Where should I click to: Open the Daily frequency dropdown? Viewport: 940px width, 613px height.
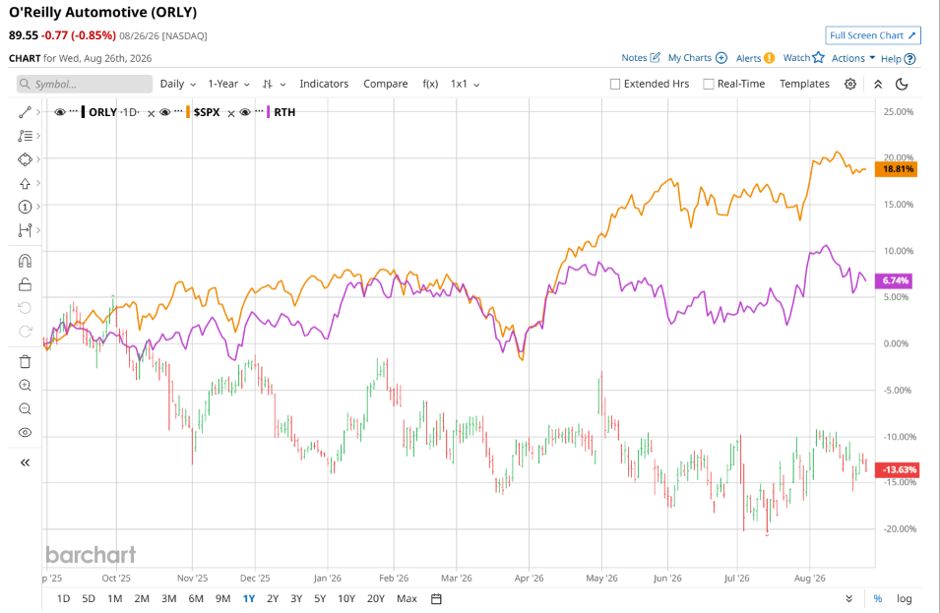coord(178,84)
